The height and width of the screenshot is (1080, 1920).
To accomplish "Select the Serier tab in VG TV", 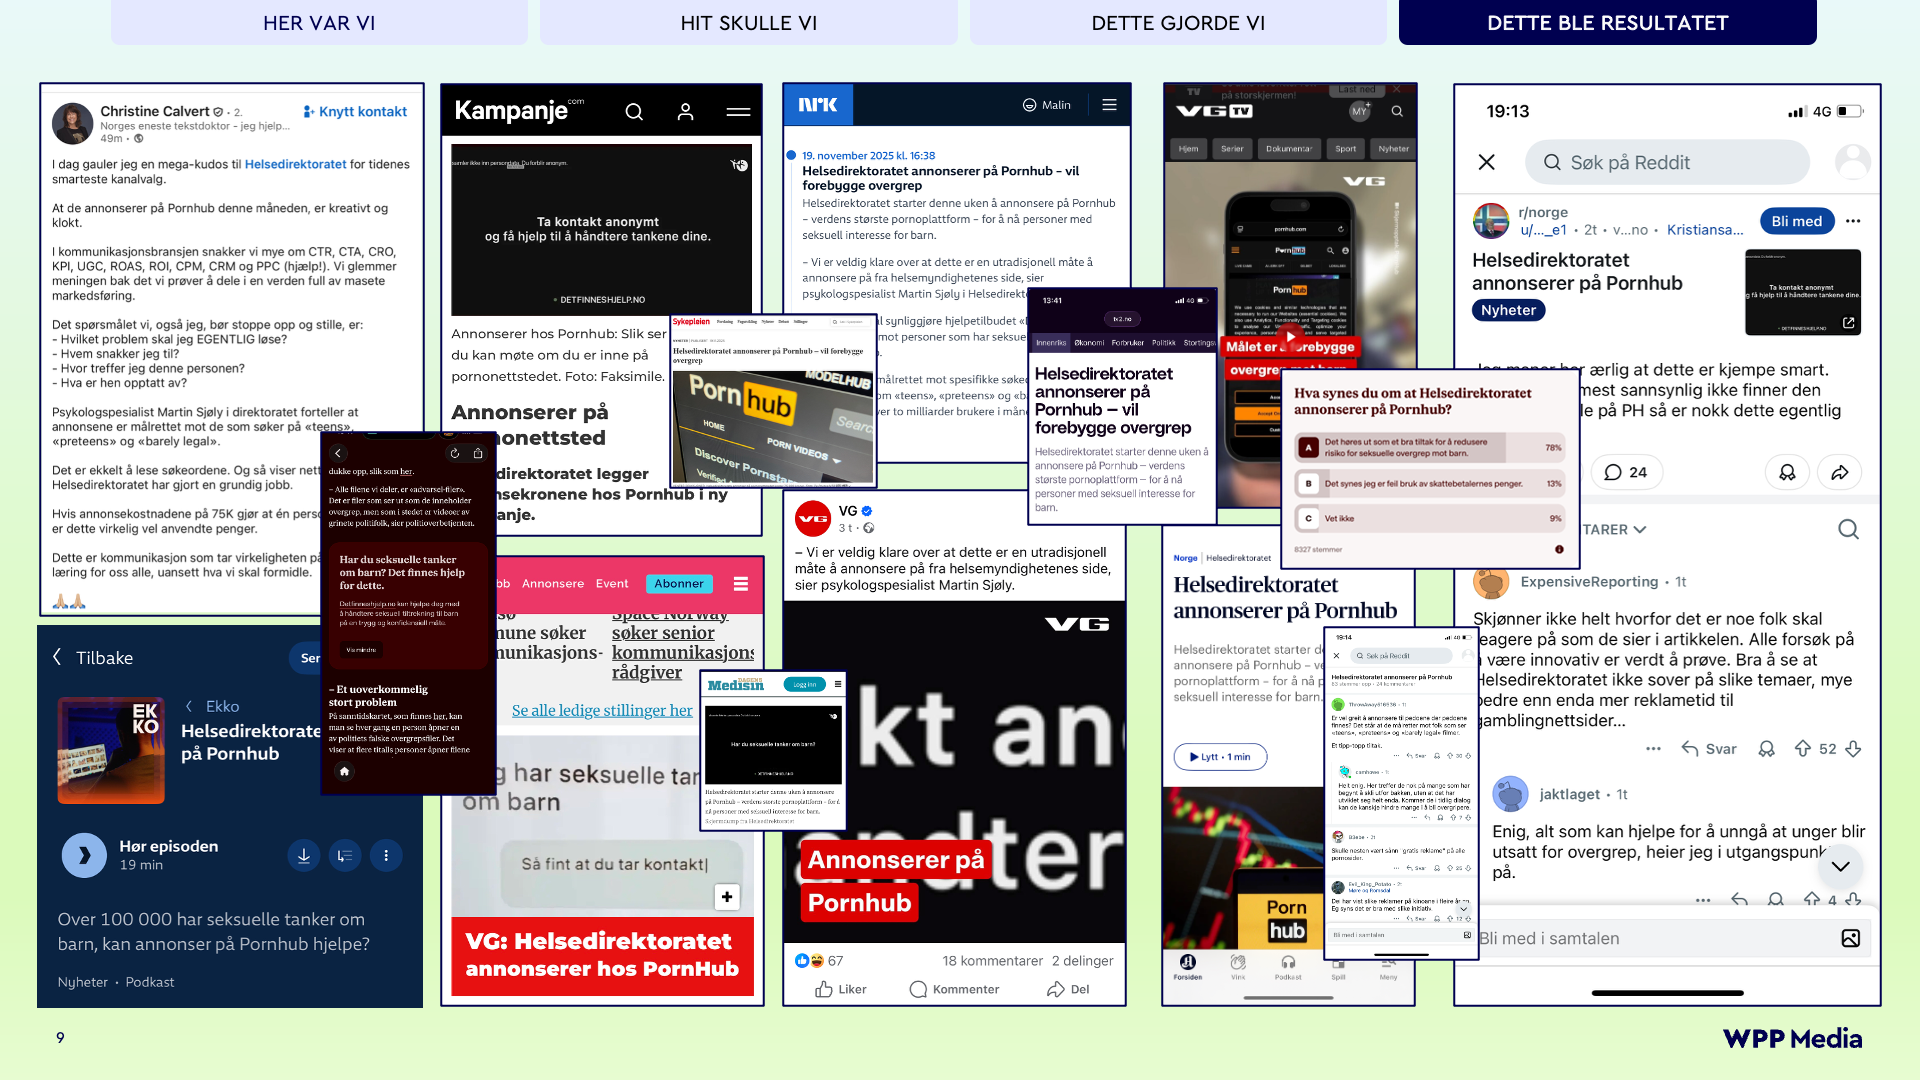I will (x=1232, y=149).
